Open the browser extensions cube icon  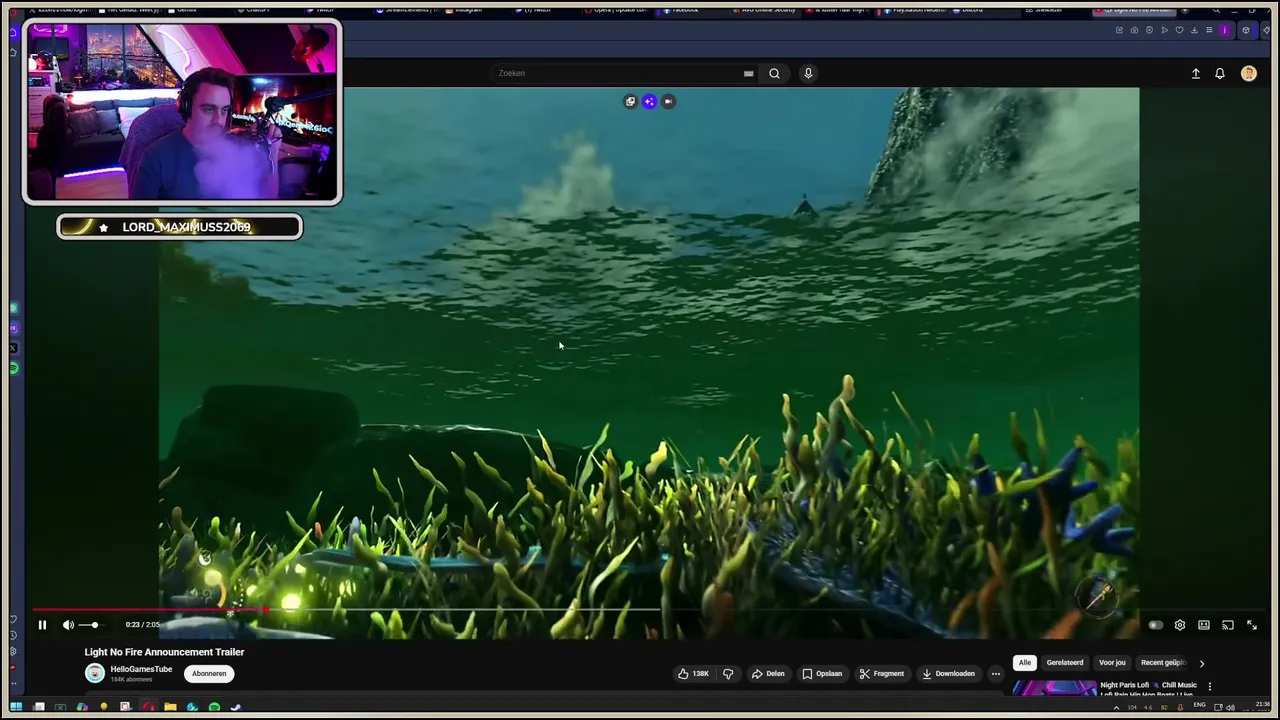tap(1245, 30)
